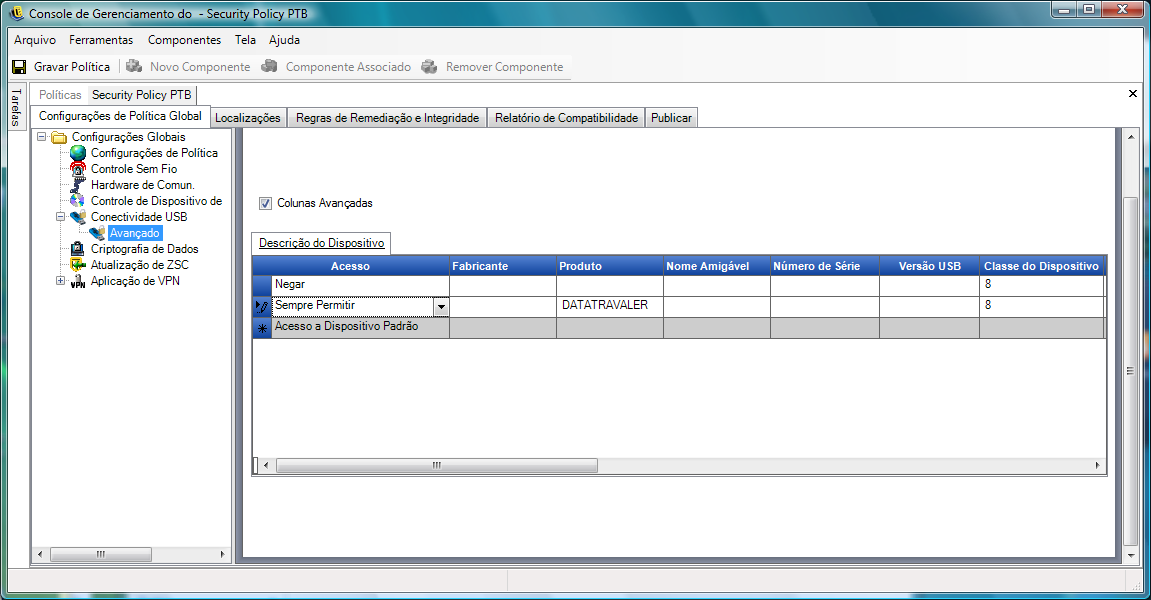Click the Avançado node icon
The image size is (1151, 600).
click(x=97, y=233)
